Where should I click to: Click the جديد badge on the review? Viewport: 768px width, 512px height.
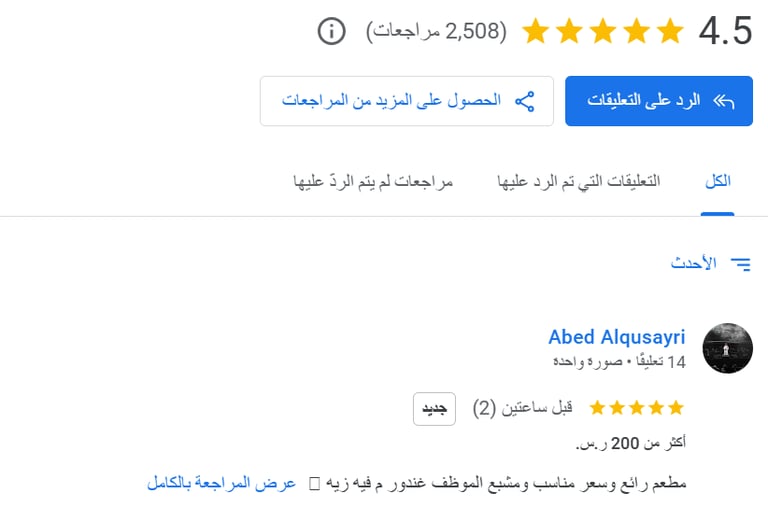tap(434, 409)
